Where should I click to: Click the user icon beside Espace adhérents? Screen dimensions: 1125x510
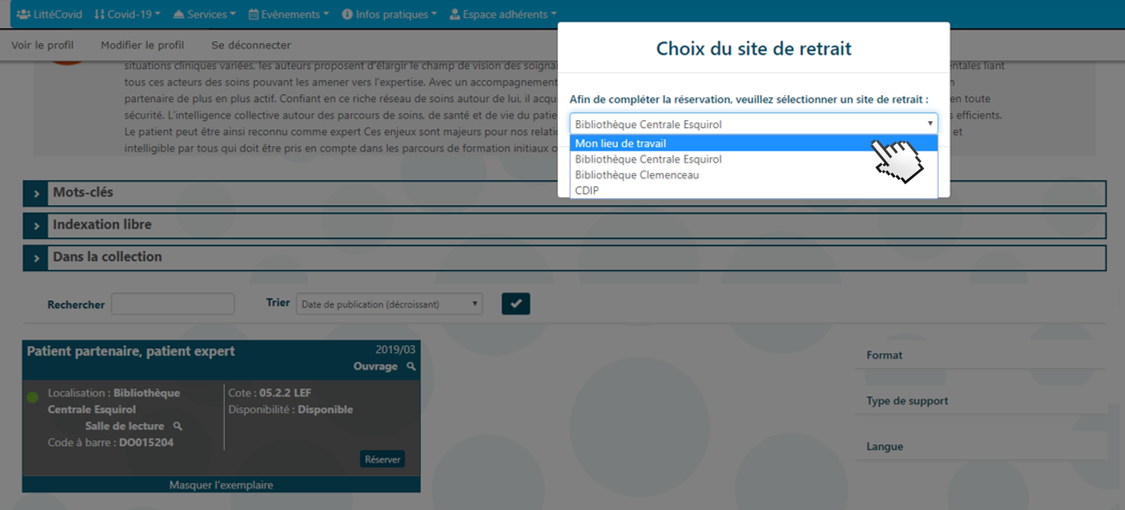(x=454, y=14)
